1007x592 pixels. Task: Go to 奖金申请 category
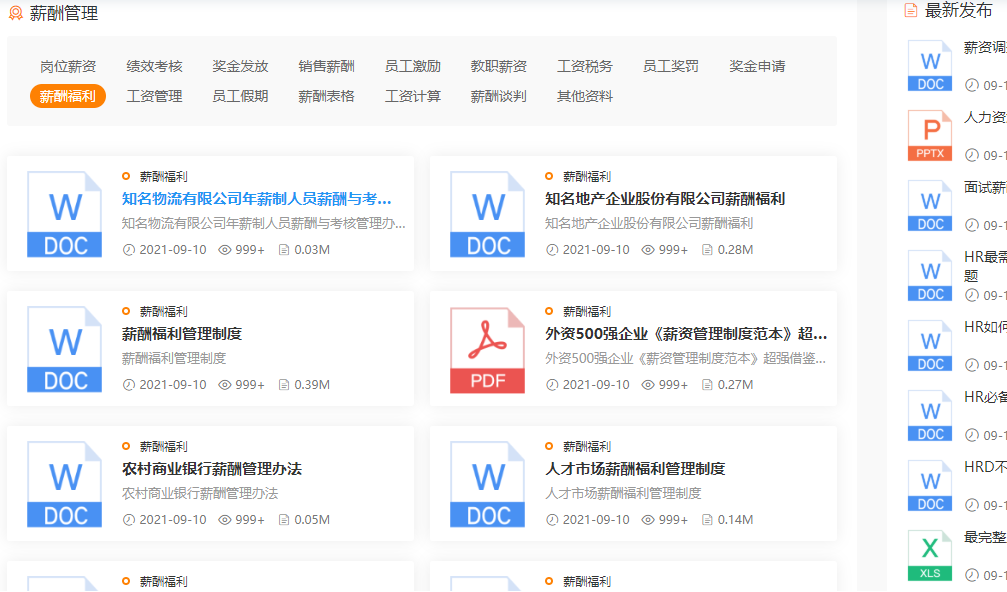pyautogui.click(x=757, y=66)
